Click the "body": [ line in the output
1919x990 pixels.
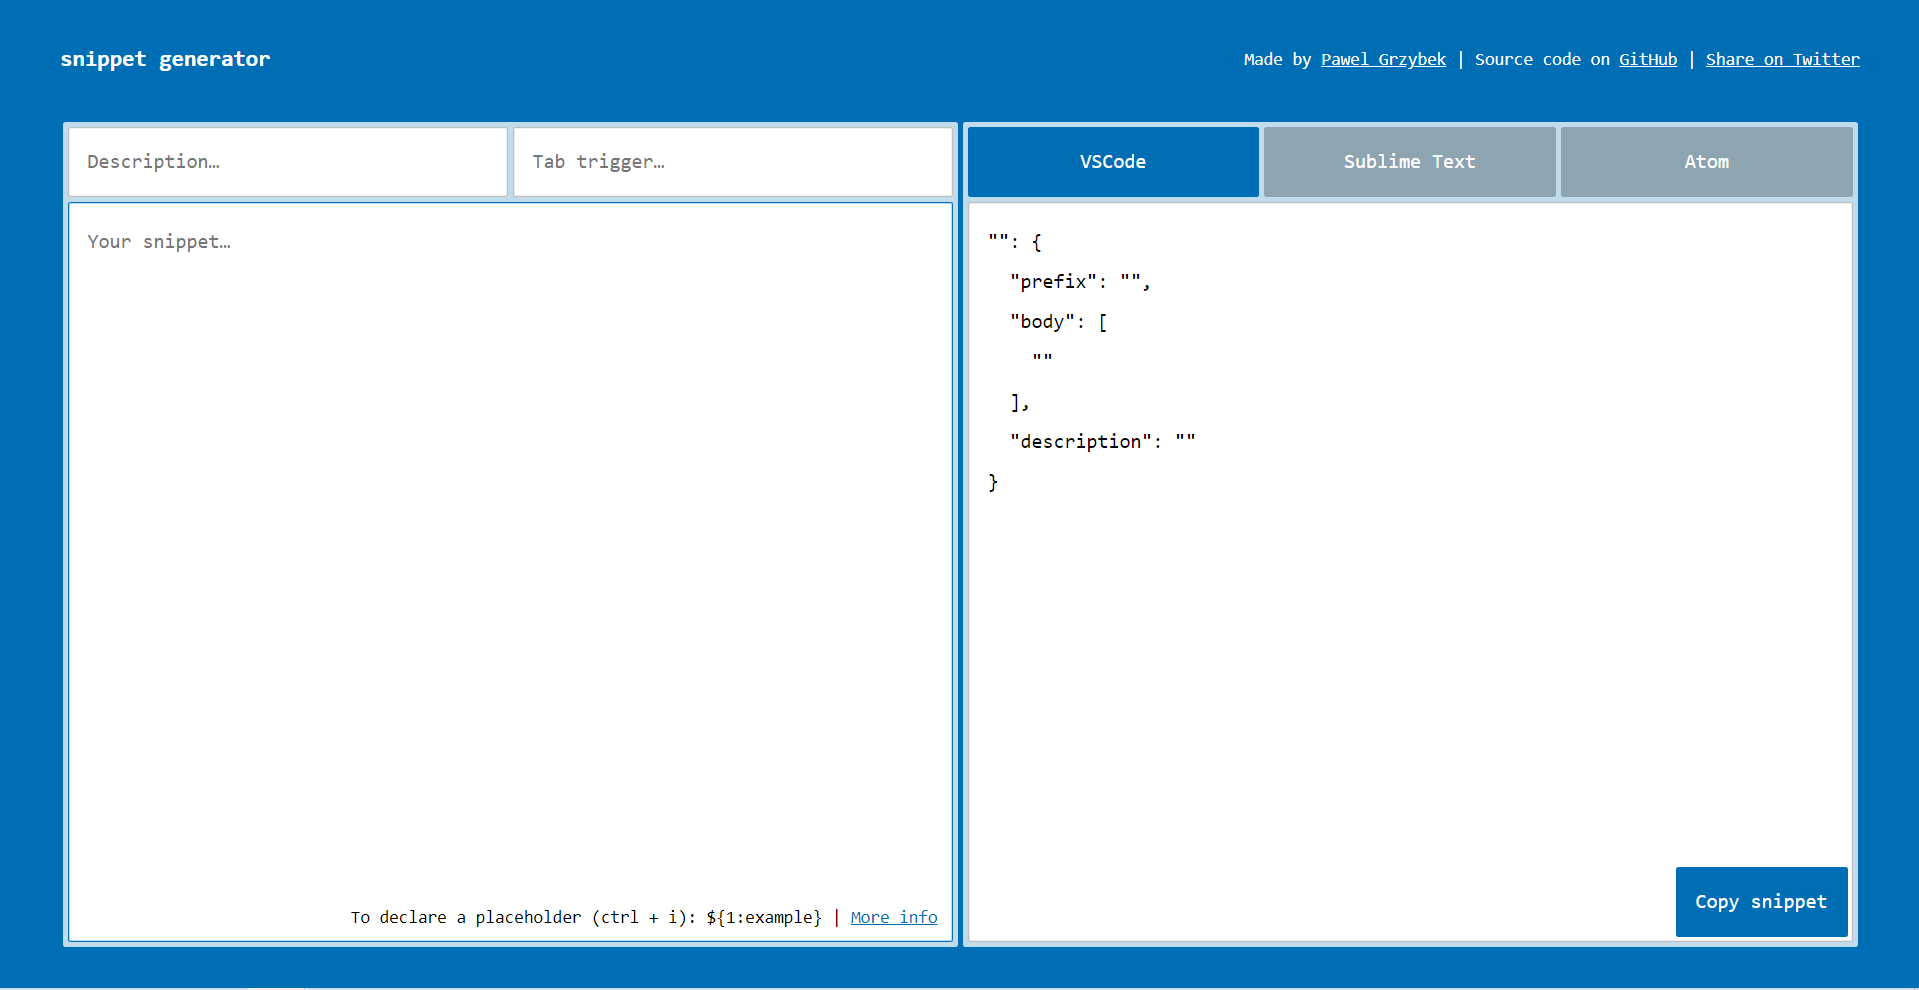(x=1058, y=322)
